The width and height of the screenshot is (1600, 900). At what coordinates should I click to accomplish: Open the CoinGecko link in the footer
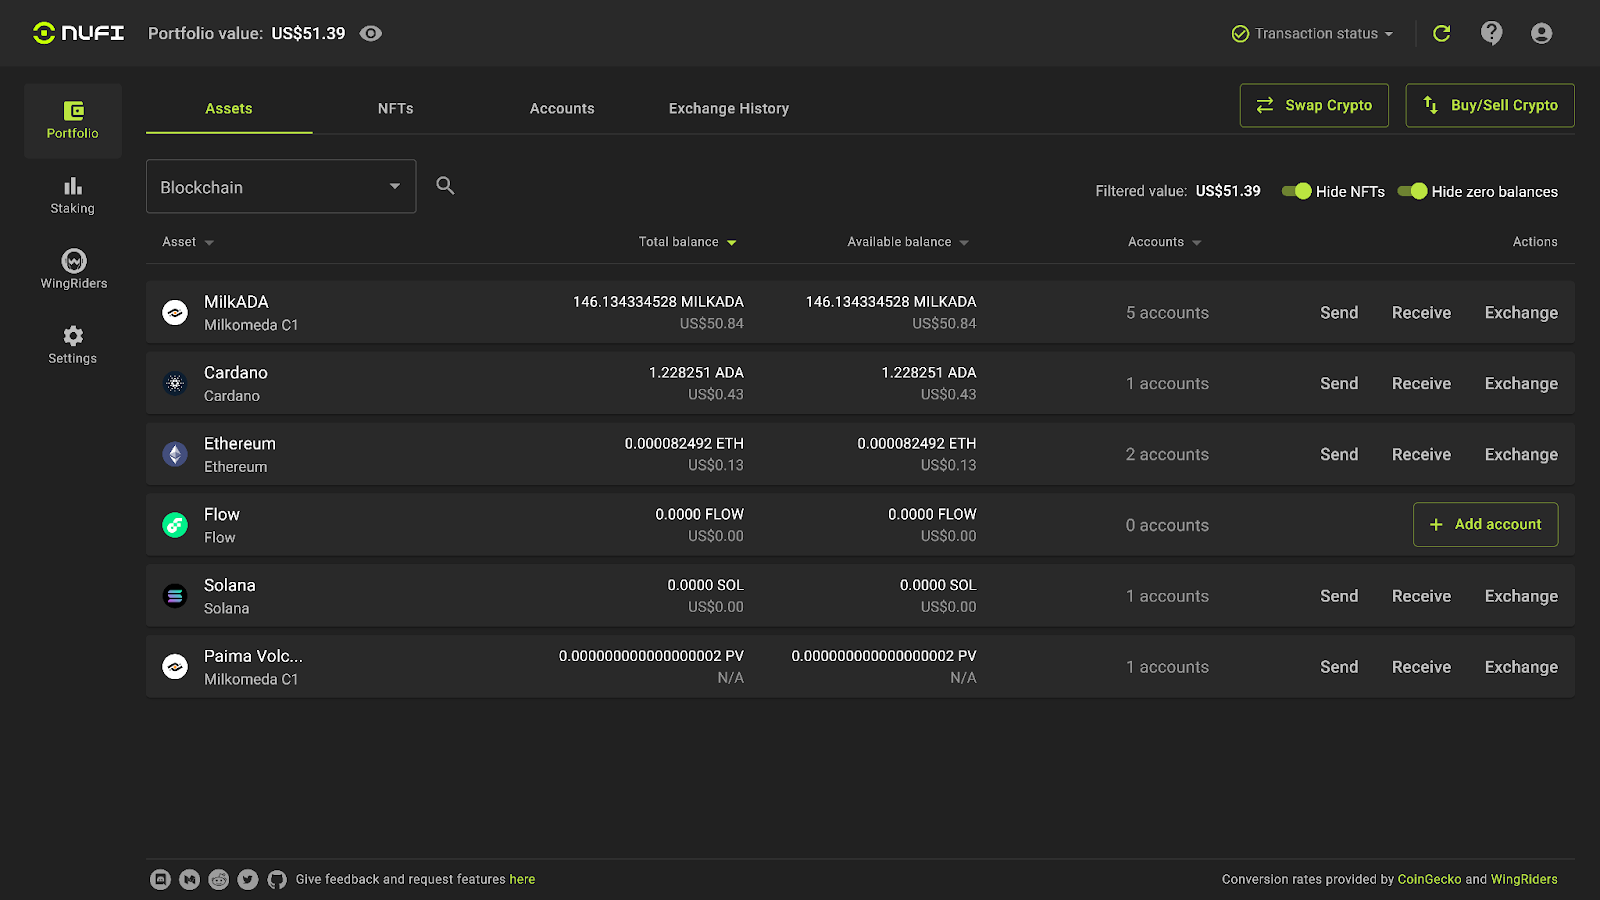click(x=1429, y=880)
